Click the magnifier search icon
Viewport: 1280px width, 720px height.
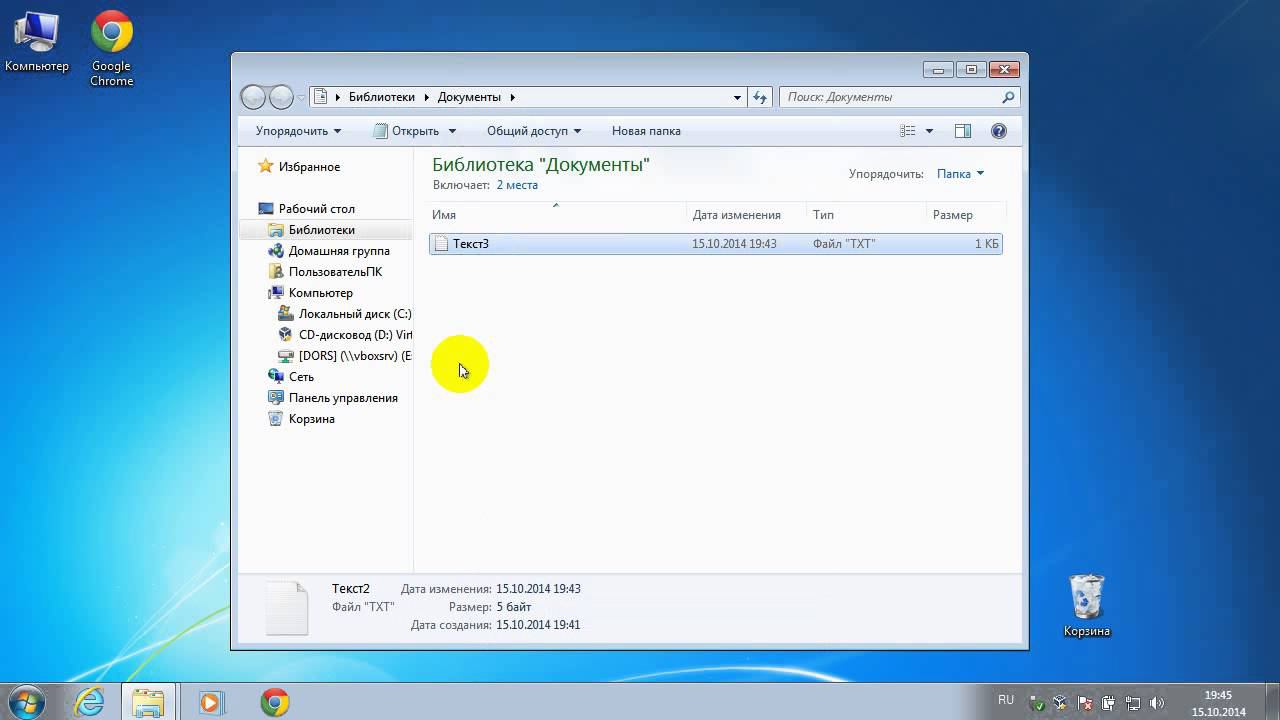click(x=1008, y=97)
